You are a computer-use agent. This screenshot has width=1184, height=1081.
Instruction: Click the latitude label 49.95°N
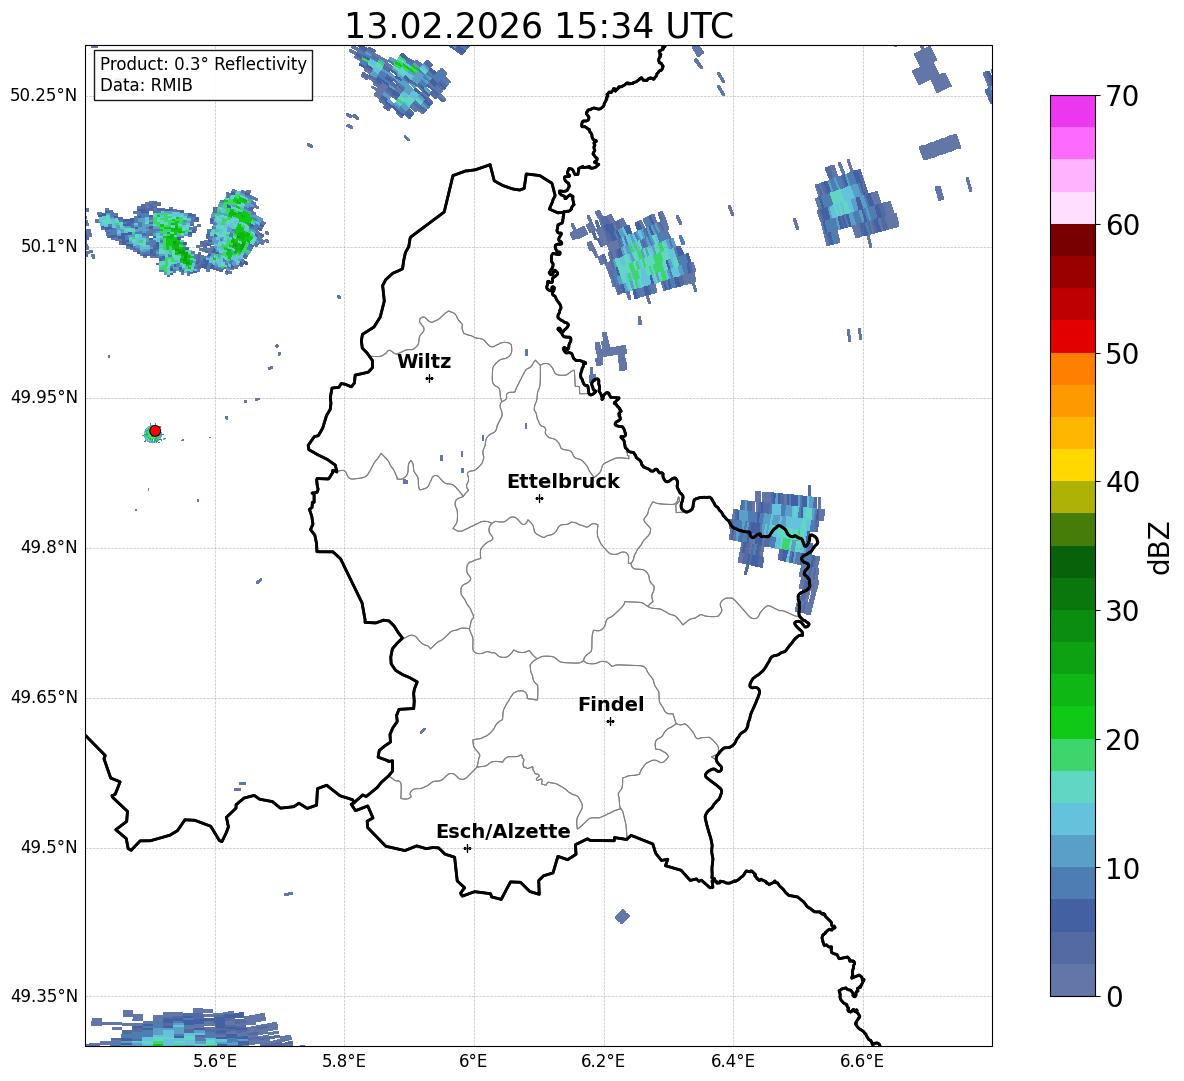[44, 397]
